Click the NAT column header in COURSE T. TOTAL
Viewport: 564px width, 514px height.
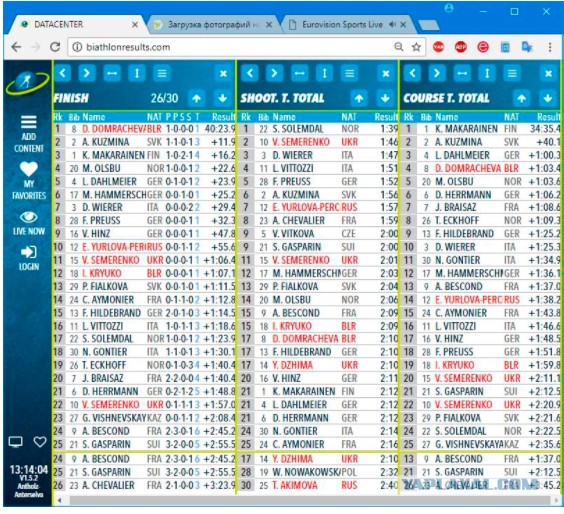pyautogui.click(x=511, y=117)
